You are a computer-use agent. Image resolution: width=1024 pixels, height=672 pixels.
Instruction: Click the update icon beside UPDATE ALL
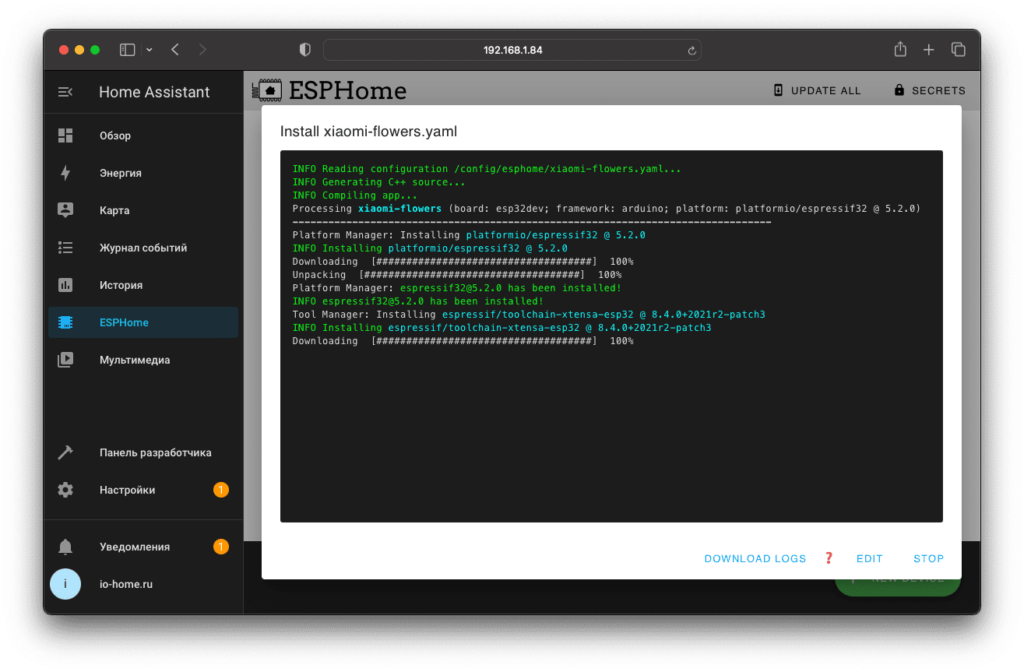point(778,90)
